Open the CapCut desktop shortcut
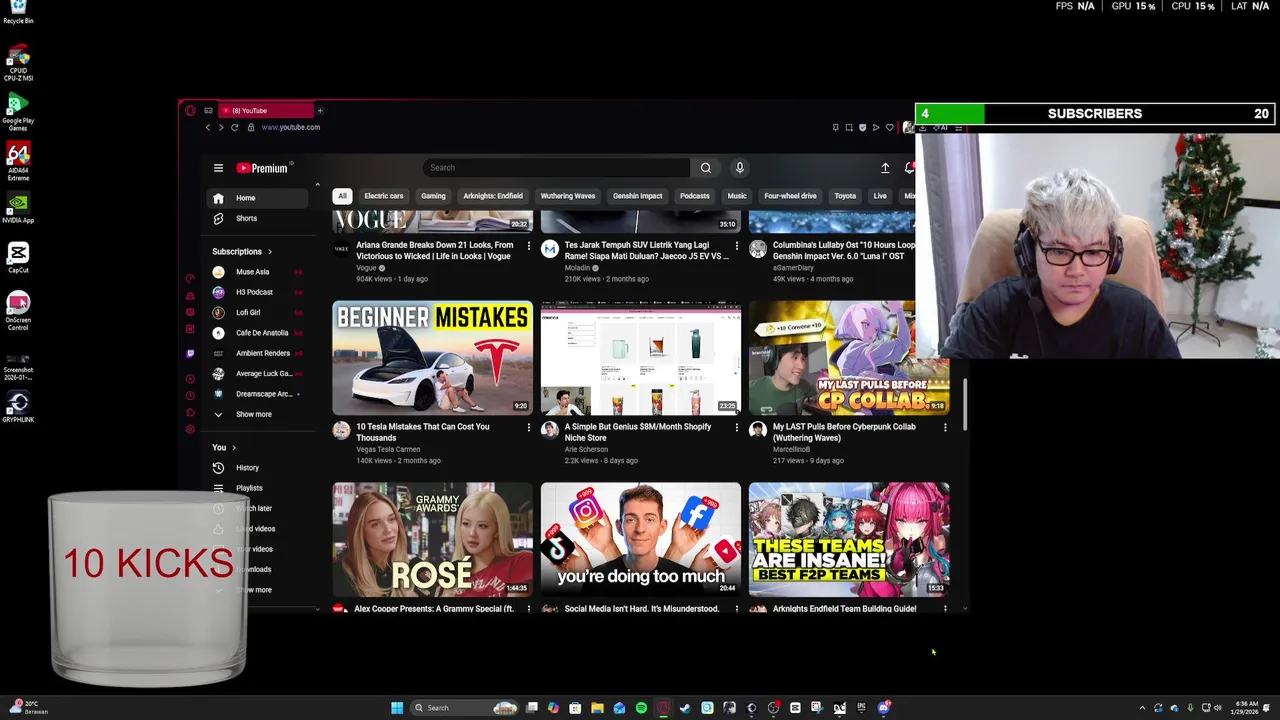Screen dimensions: 1280x720 (18, 257)
